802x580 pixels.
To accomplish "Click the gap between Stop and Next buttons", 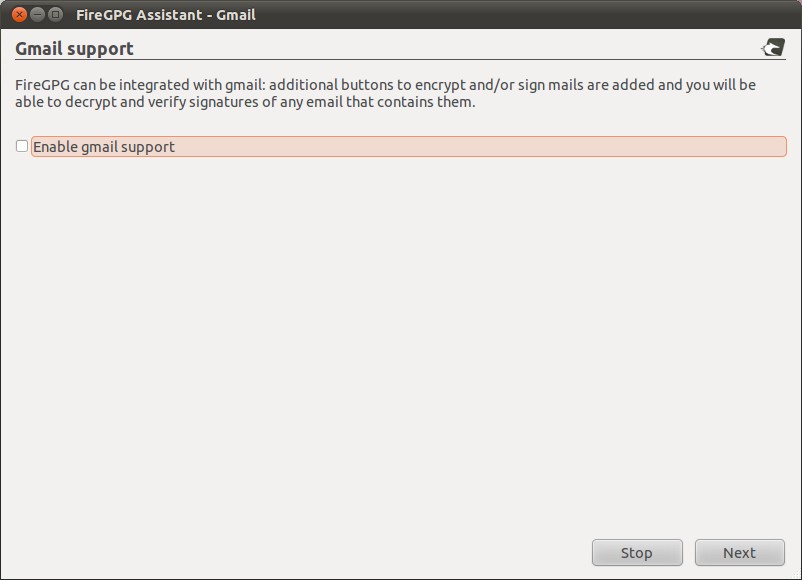I will coord(689,553).
